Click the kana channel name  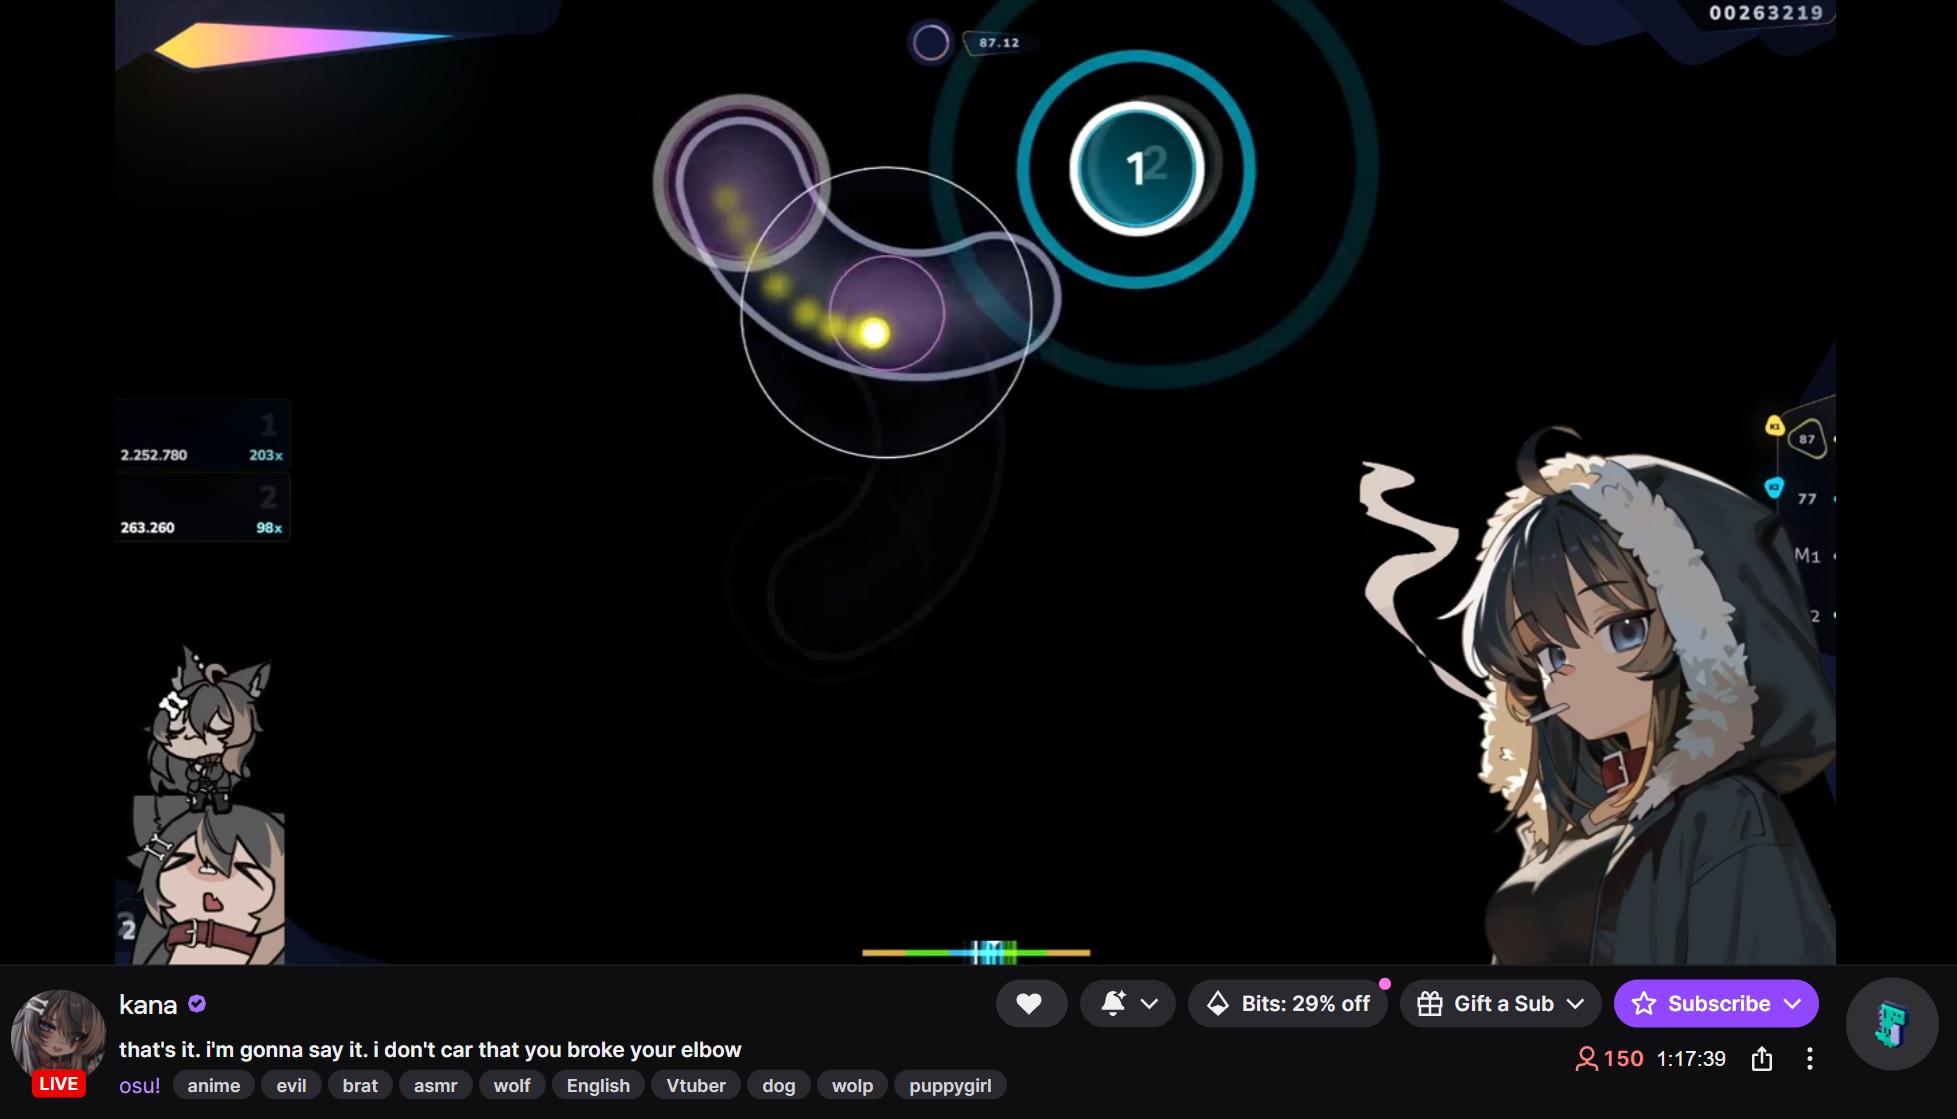tap(148, 1005)
